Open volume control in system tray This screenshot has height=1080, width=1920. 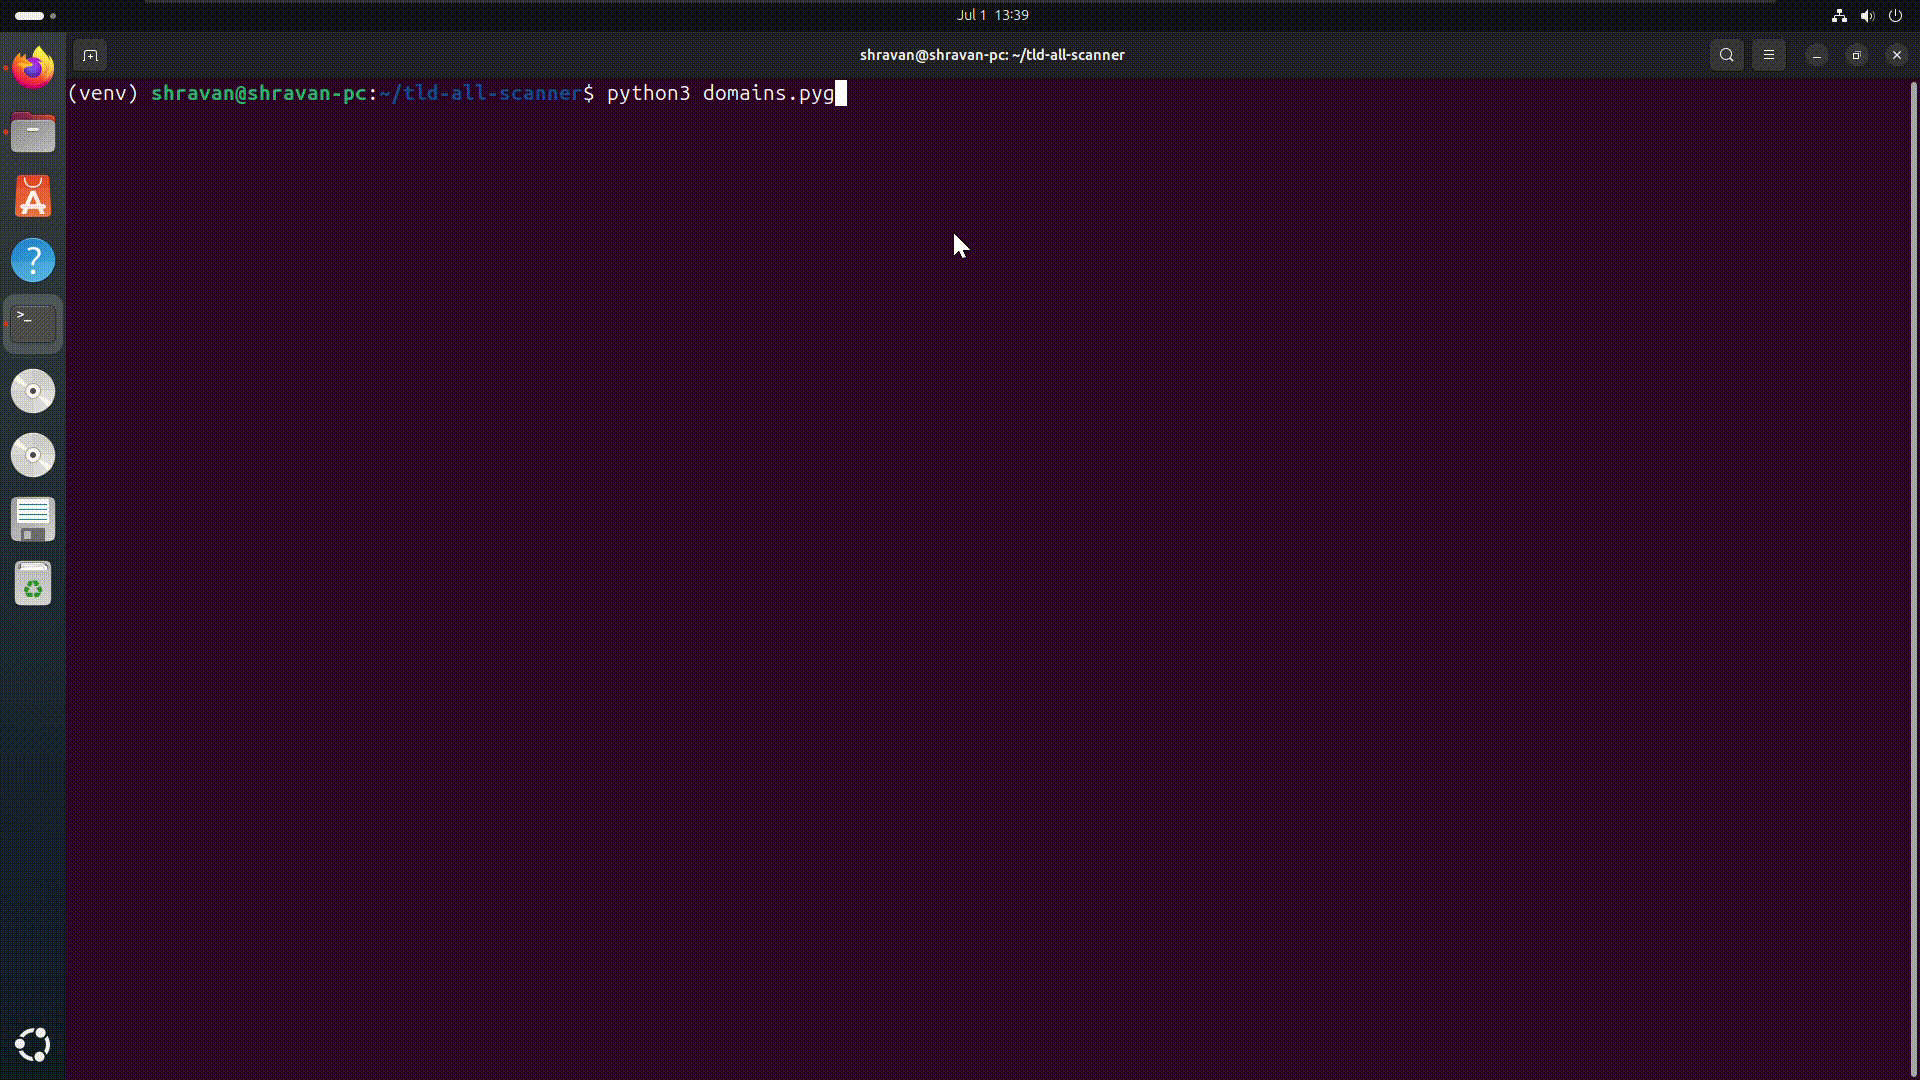click(1867, 16)
